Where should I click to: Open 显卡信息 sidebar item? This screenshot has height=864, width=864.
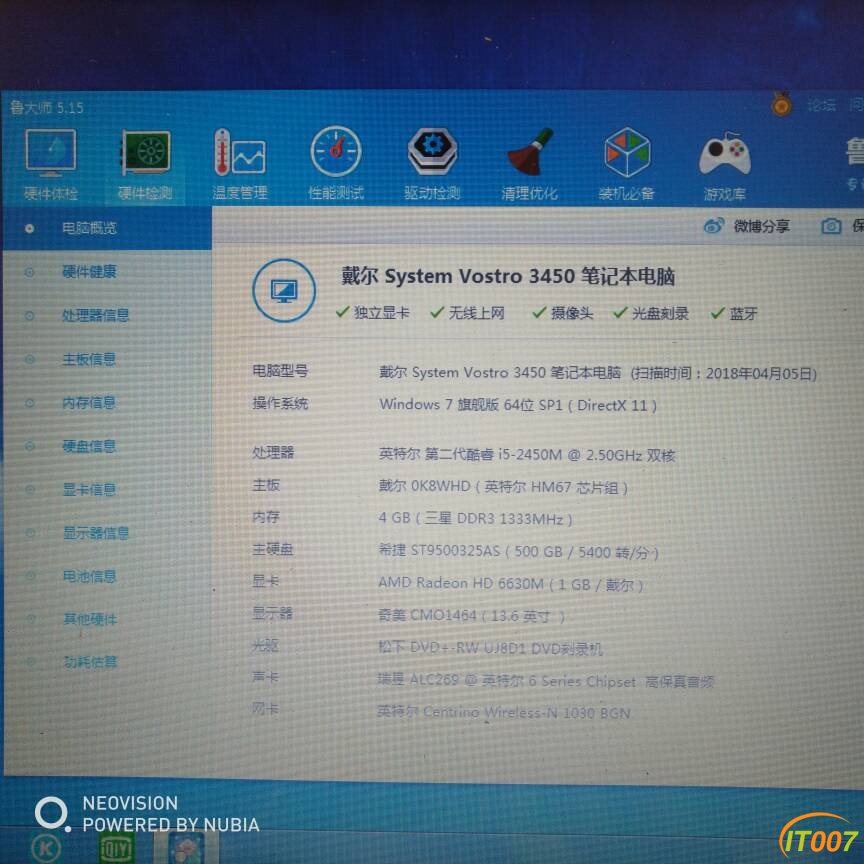(89, 489)
